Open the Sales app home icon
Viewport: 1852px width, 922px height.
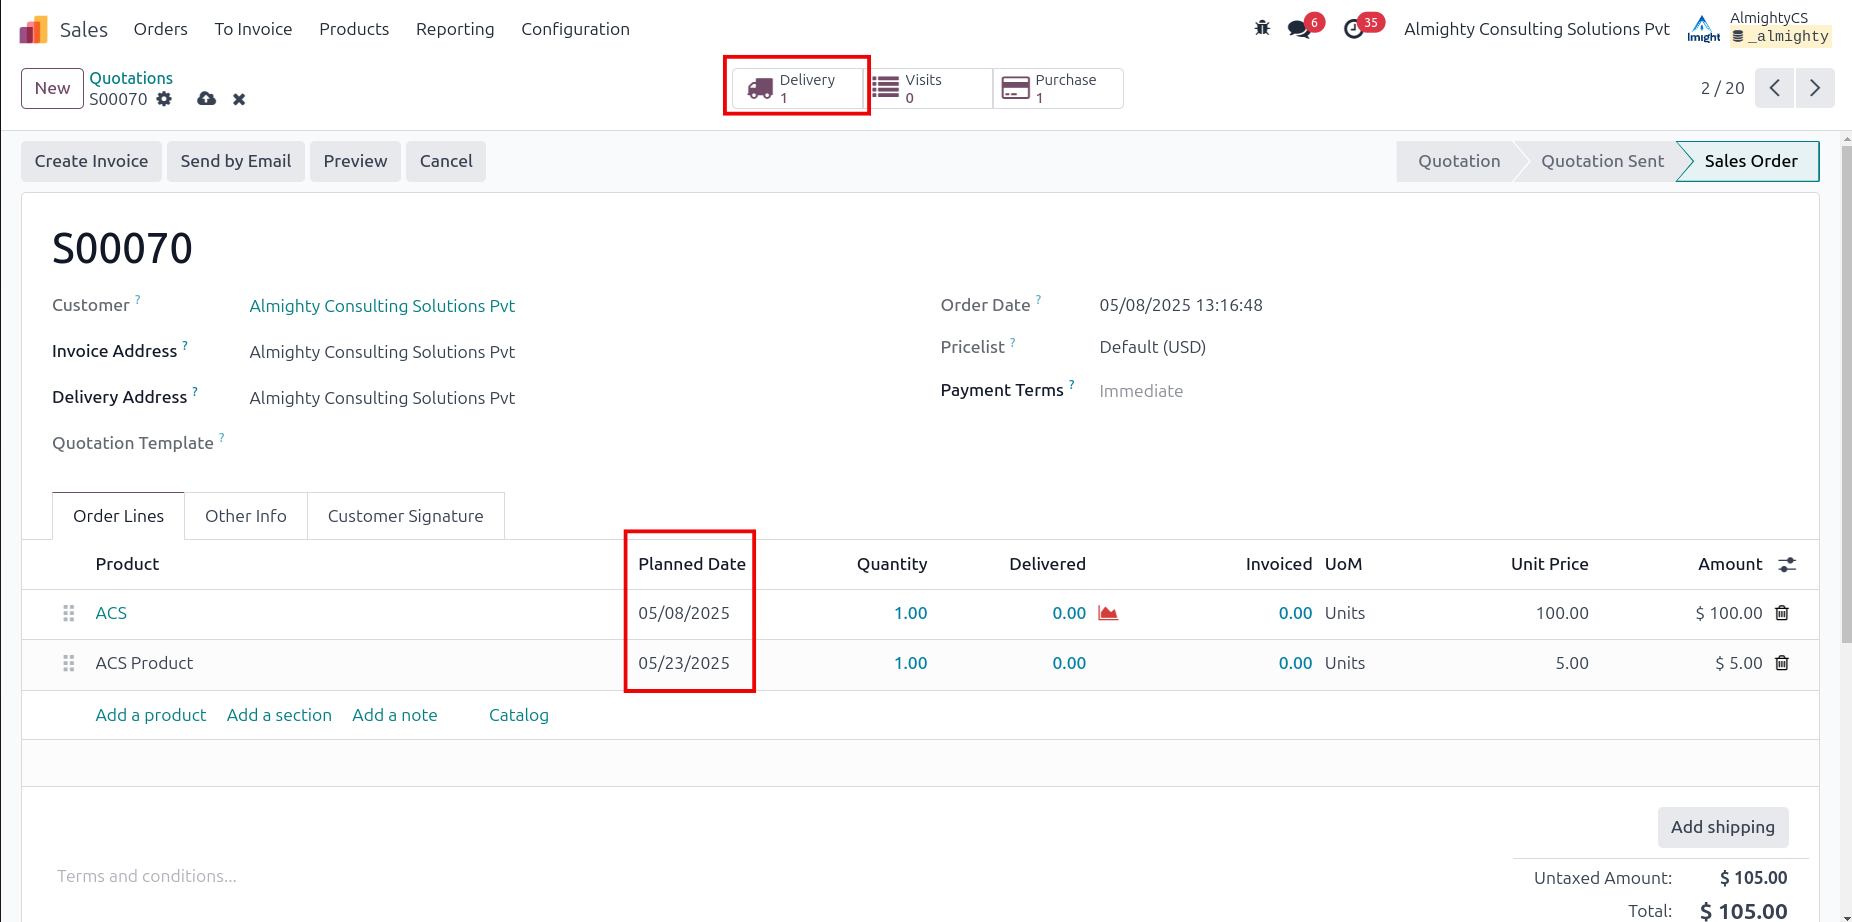click(33, 29)
